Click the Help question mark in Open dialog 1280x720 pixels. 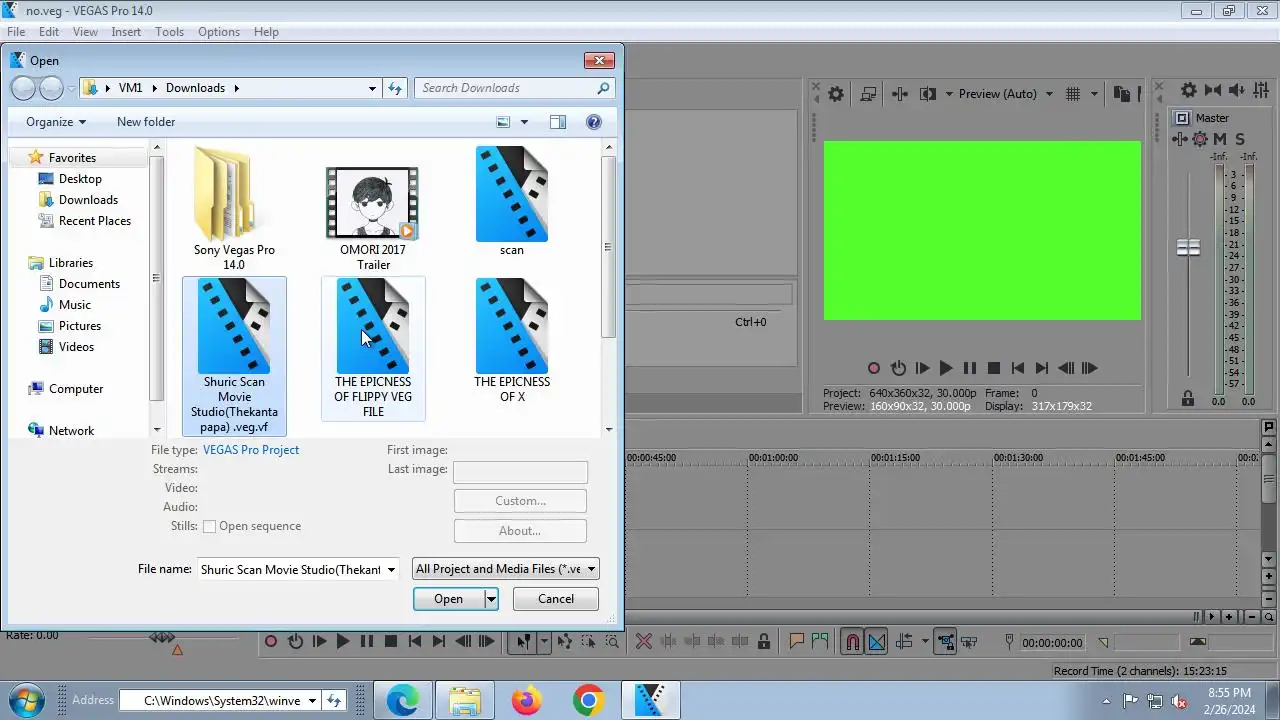[x=593, y=122]
